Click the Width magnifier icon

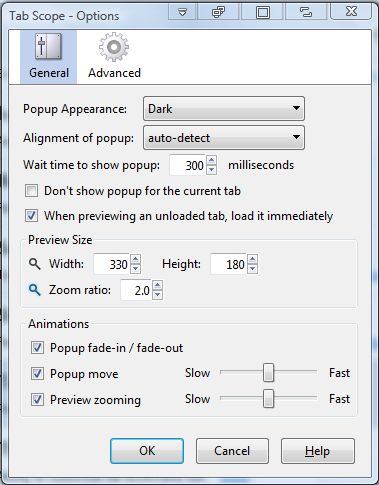34,264
